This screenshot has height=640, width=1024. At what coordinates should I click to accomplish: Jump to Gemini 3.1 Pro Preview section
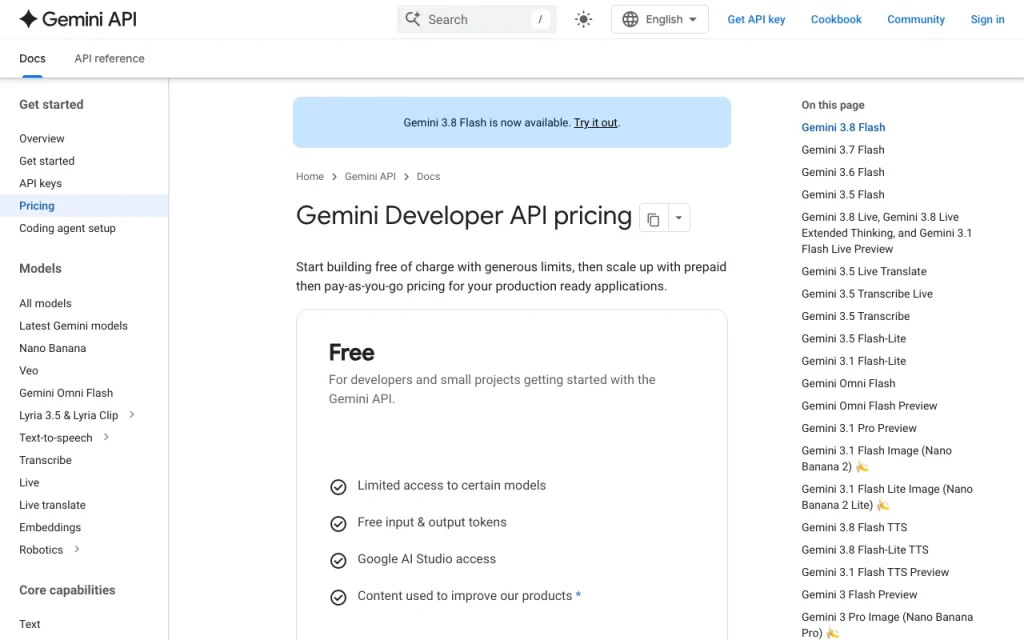859,428
